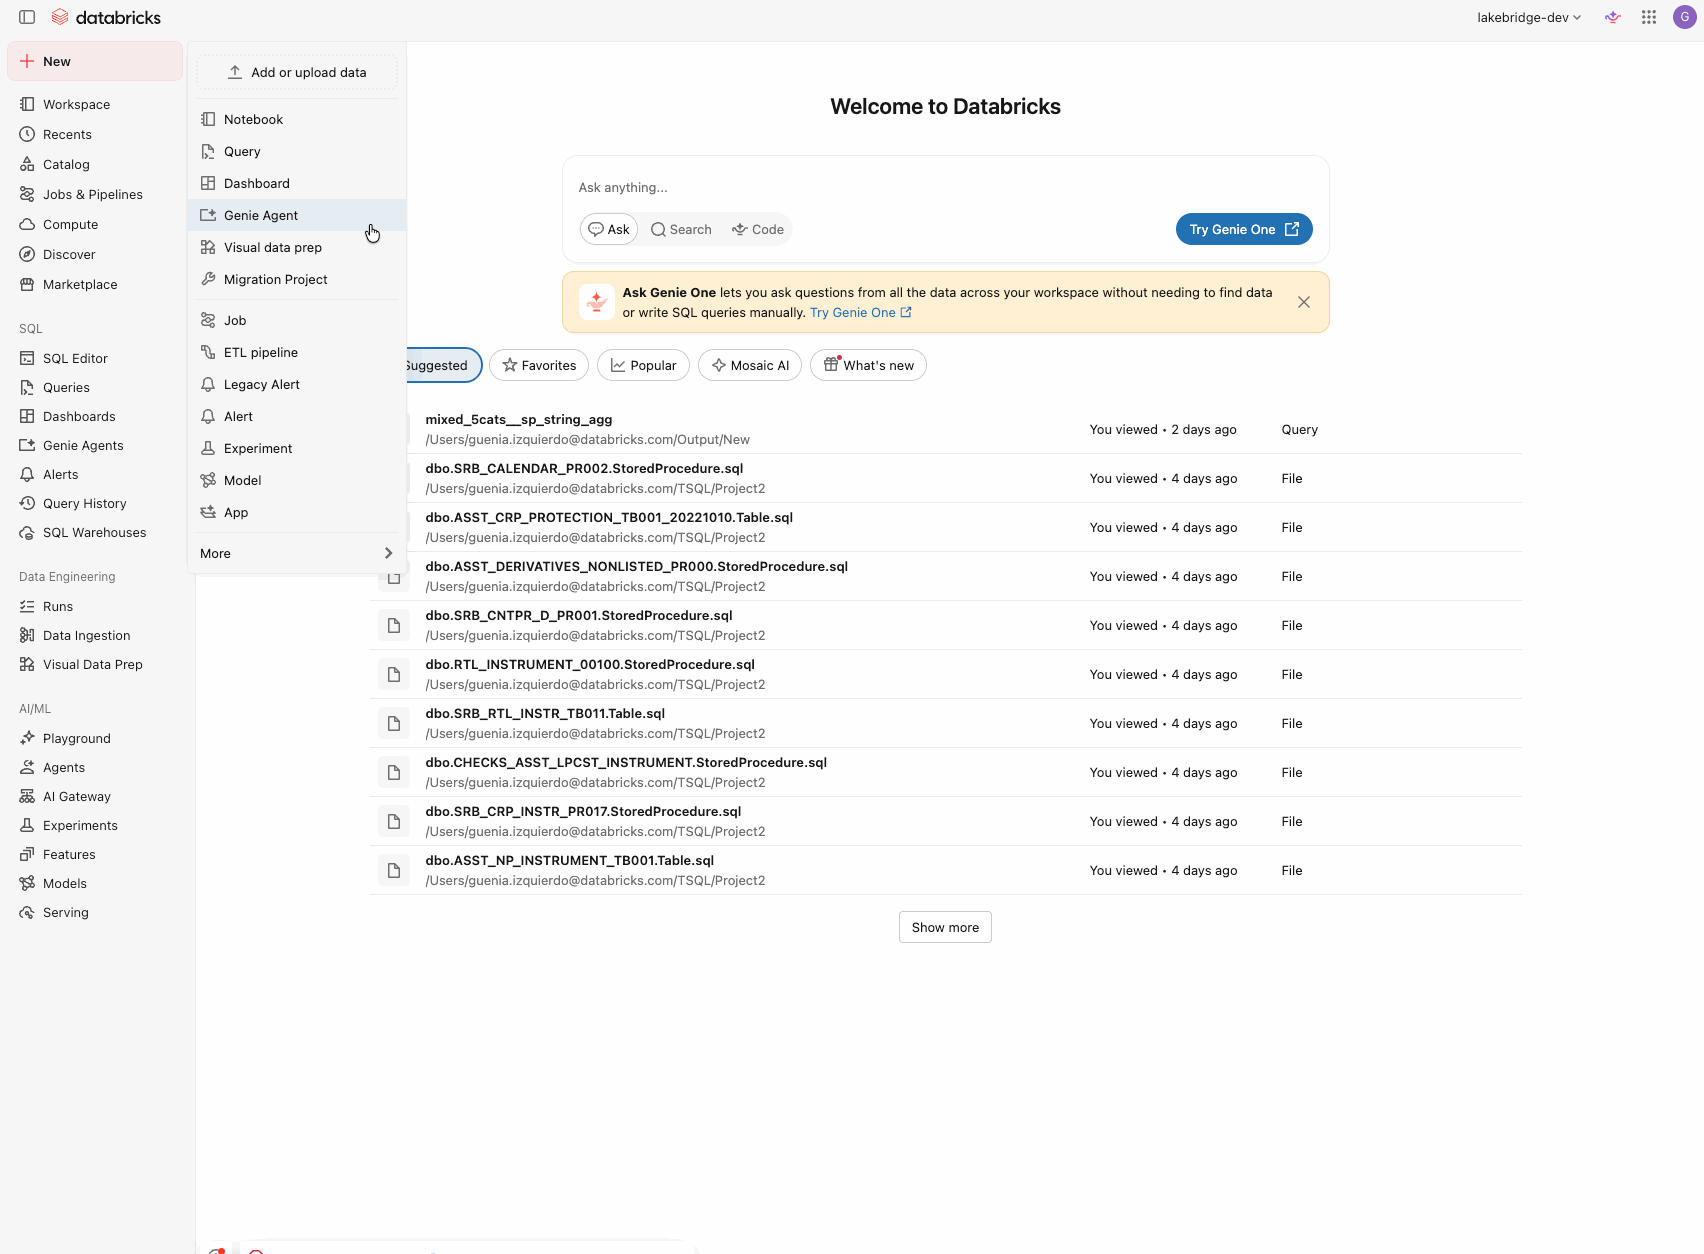This screenshot has width=1704, height=1254.
Task: Click the Playground sparkle icon
Action: [27, 738]
